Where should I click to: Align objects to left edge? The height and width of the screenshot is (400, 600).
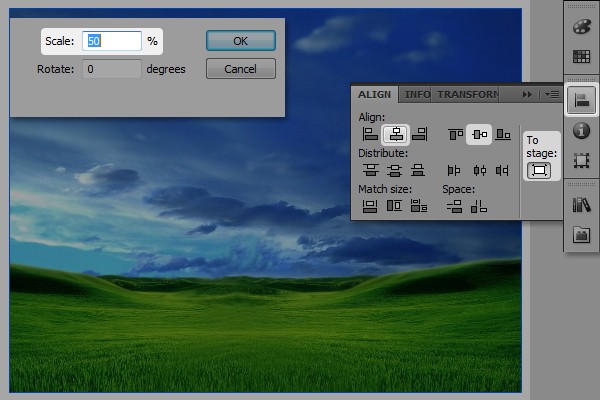(x=370, y=134)
